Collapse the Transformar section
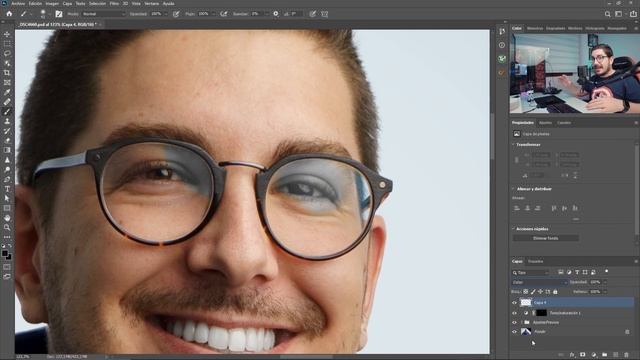Screen dimensions: 640x360 click(x=513, y=144)
